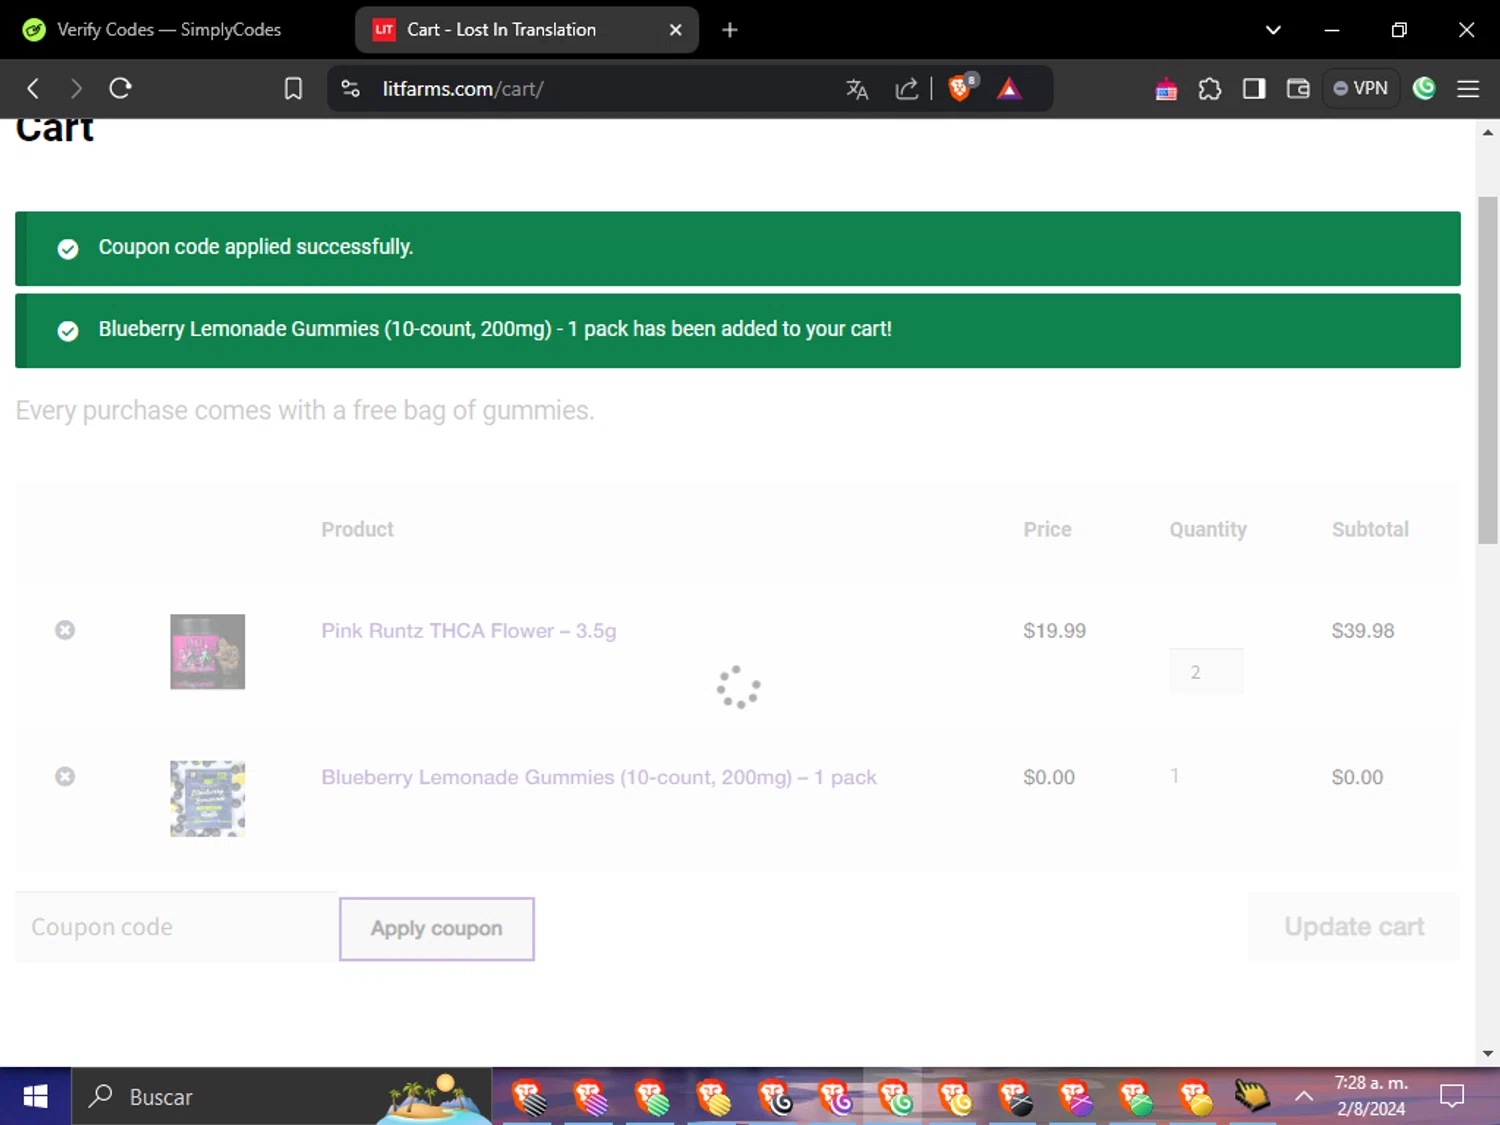The width and height of the screenshot is (1500, 1125).
Task: Go back to the previous page
Action: [x=33, y=89]
